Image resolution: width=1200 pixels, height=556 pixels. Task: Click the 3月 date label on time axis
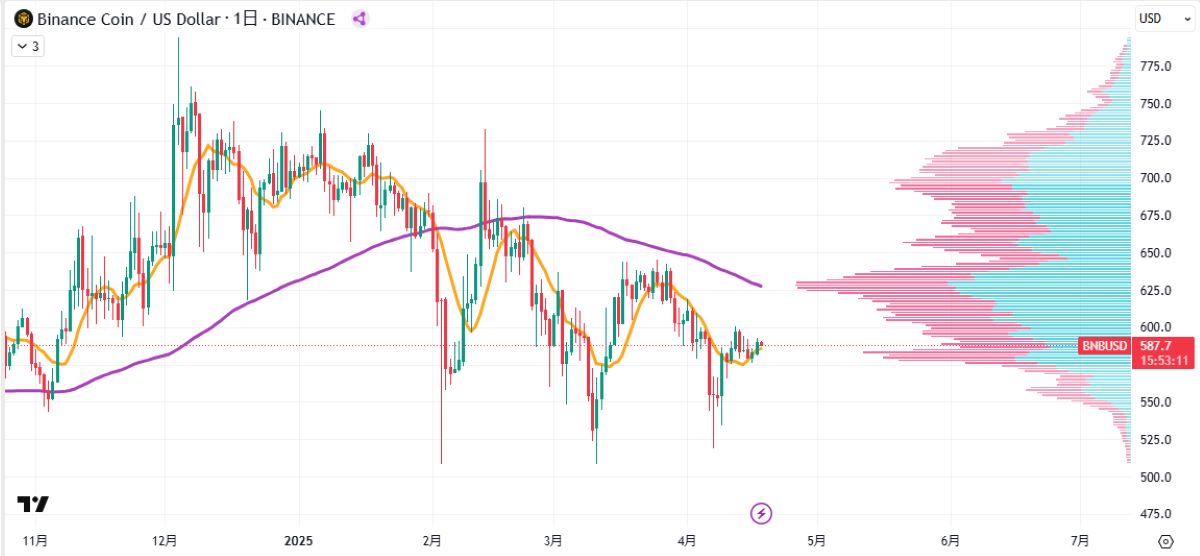pyautogui.click(x=553, y=540)
